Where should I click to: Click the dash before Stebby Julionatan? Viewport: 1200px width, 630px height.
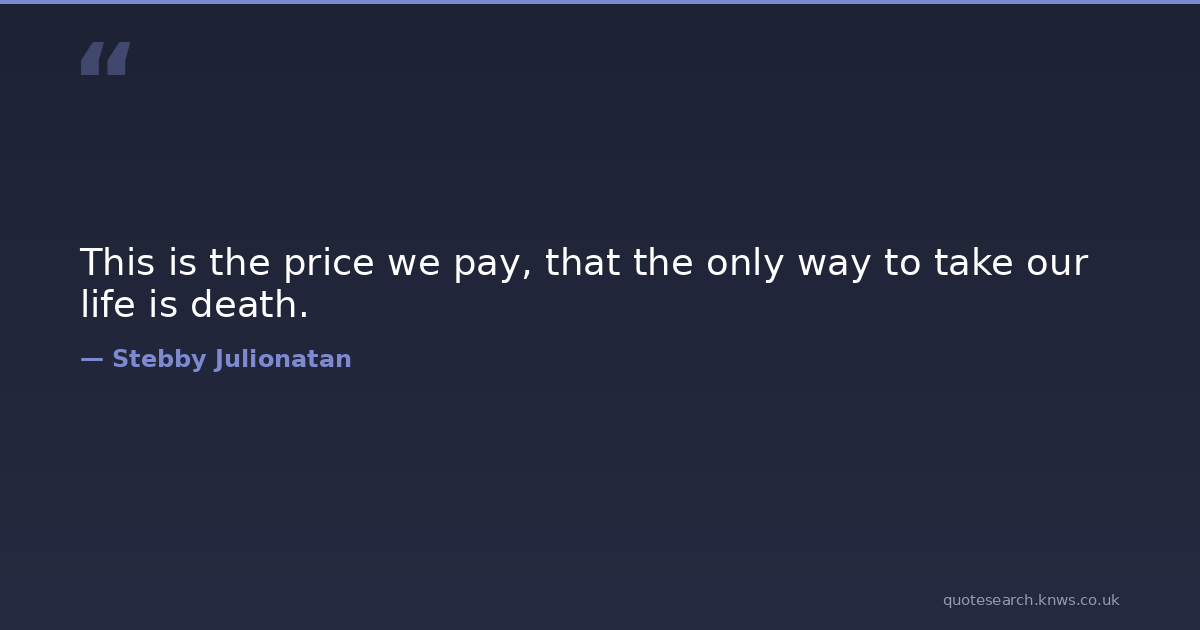pos(91,359)
